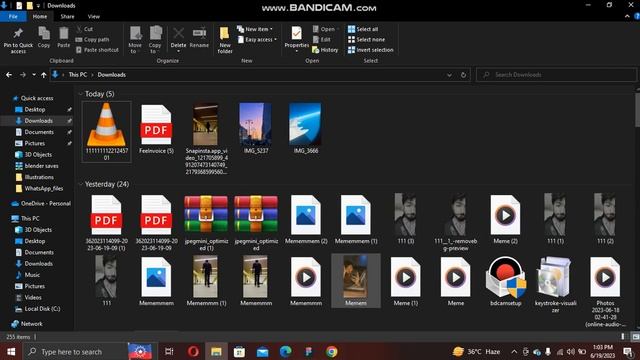This screenshot has height=360, width=640.
Task: Open blender saves folder in sidebar
Action: [x=41, y=166]
